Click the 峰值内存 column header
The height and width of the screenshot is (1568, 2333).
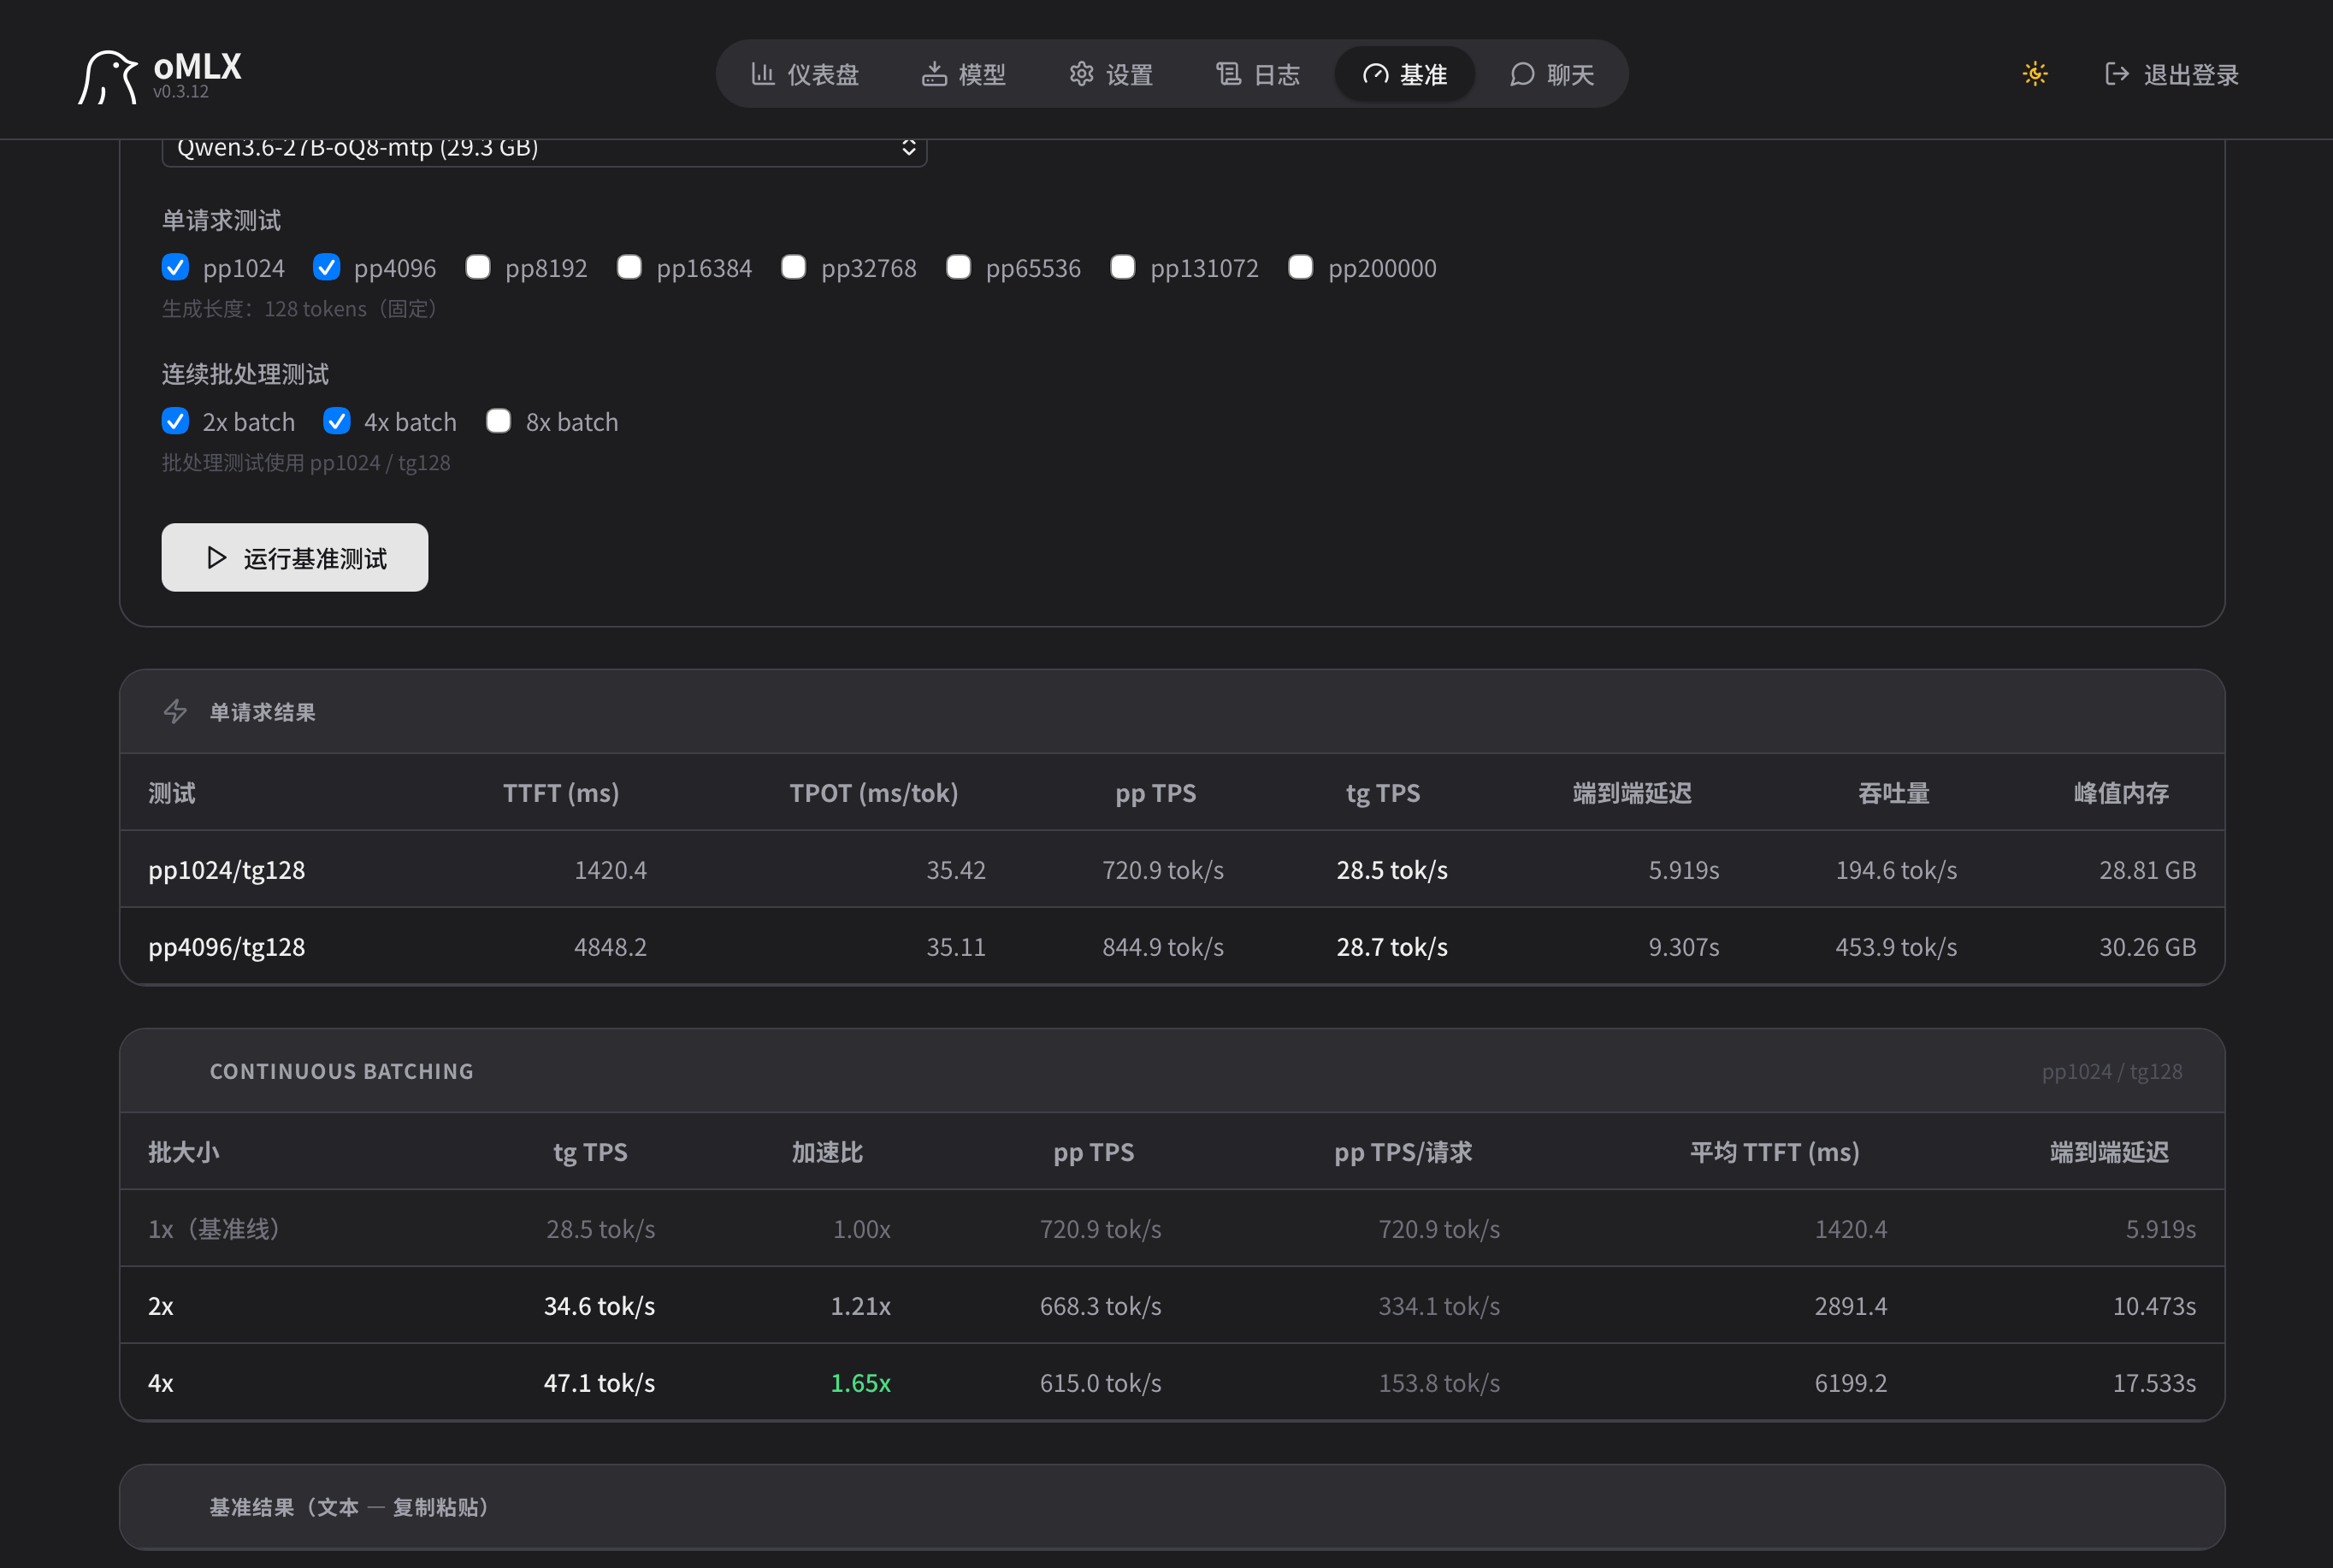coord(2121,793)
